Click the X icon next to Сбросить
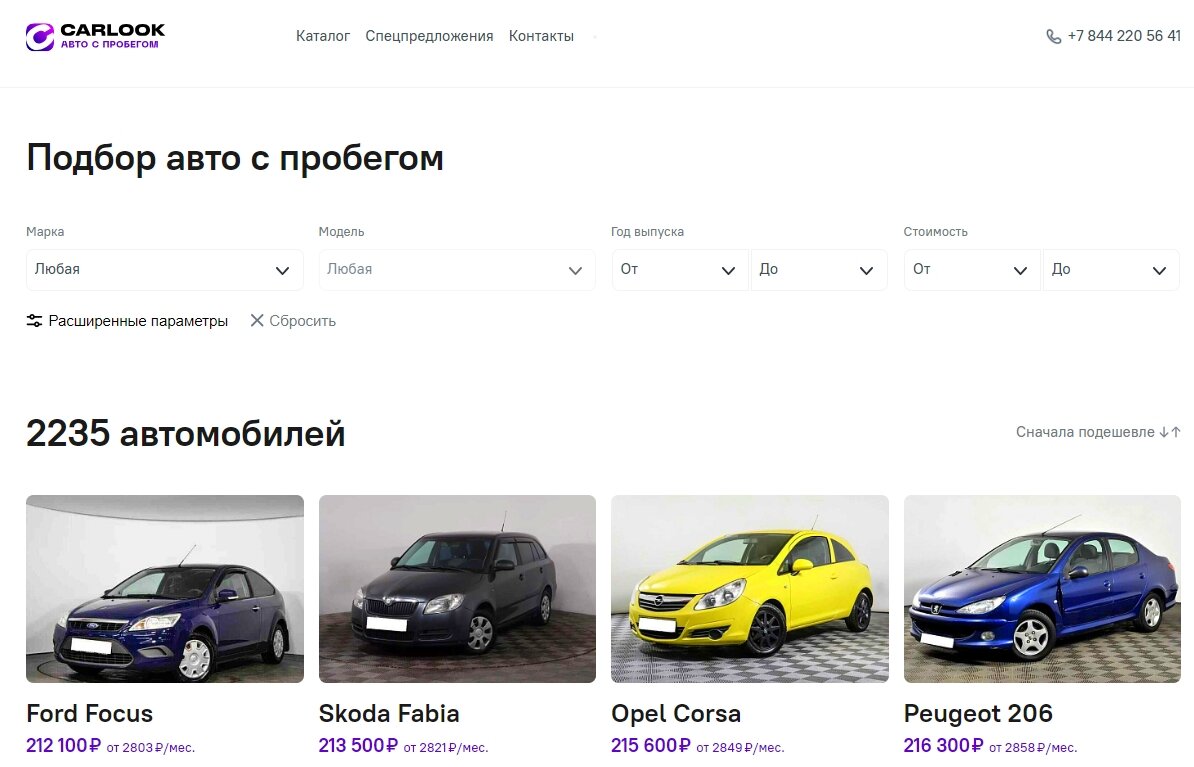The height and width of the screenshot is (767, 1194). (260, 320)
